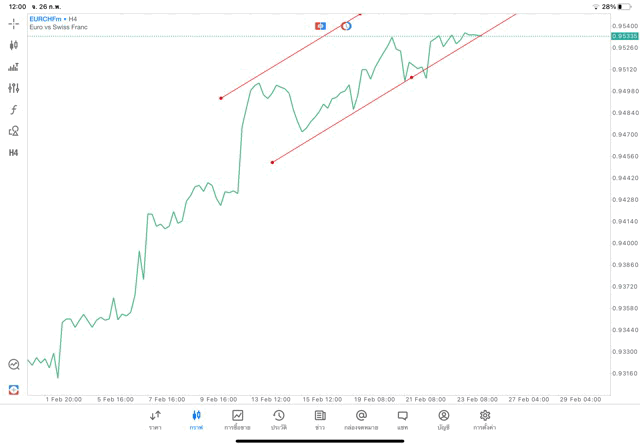Viewport: 640px width, 447px height.
Task: Select the crosshair tool in left sidebar
Action: point(14,23)
